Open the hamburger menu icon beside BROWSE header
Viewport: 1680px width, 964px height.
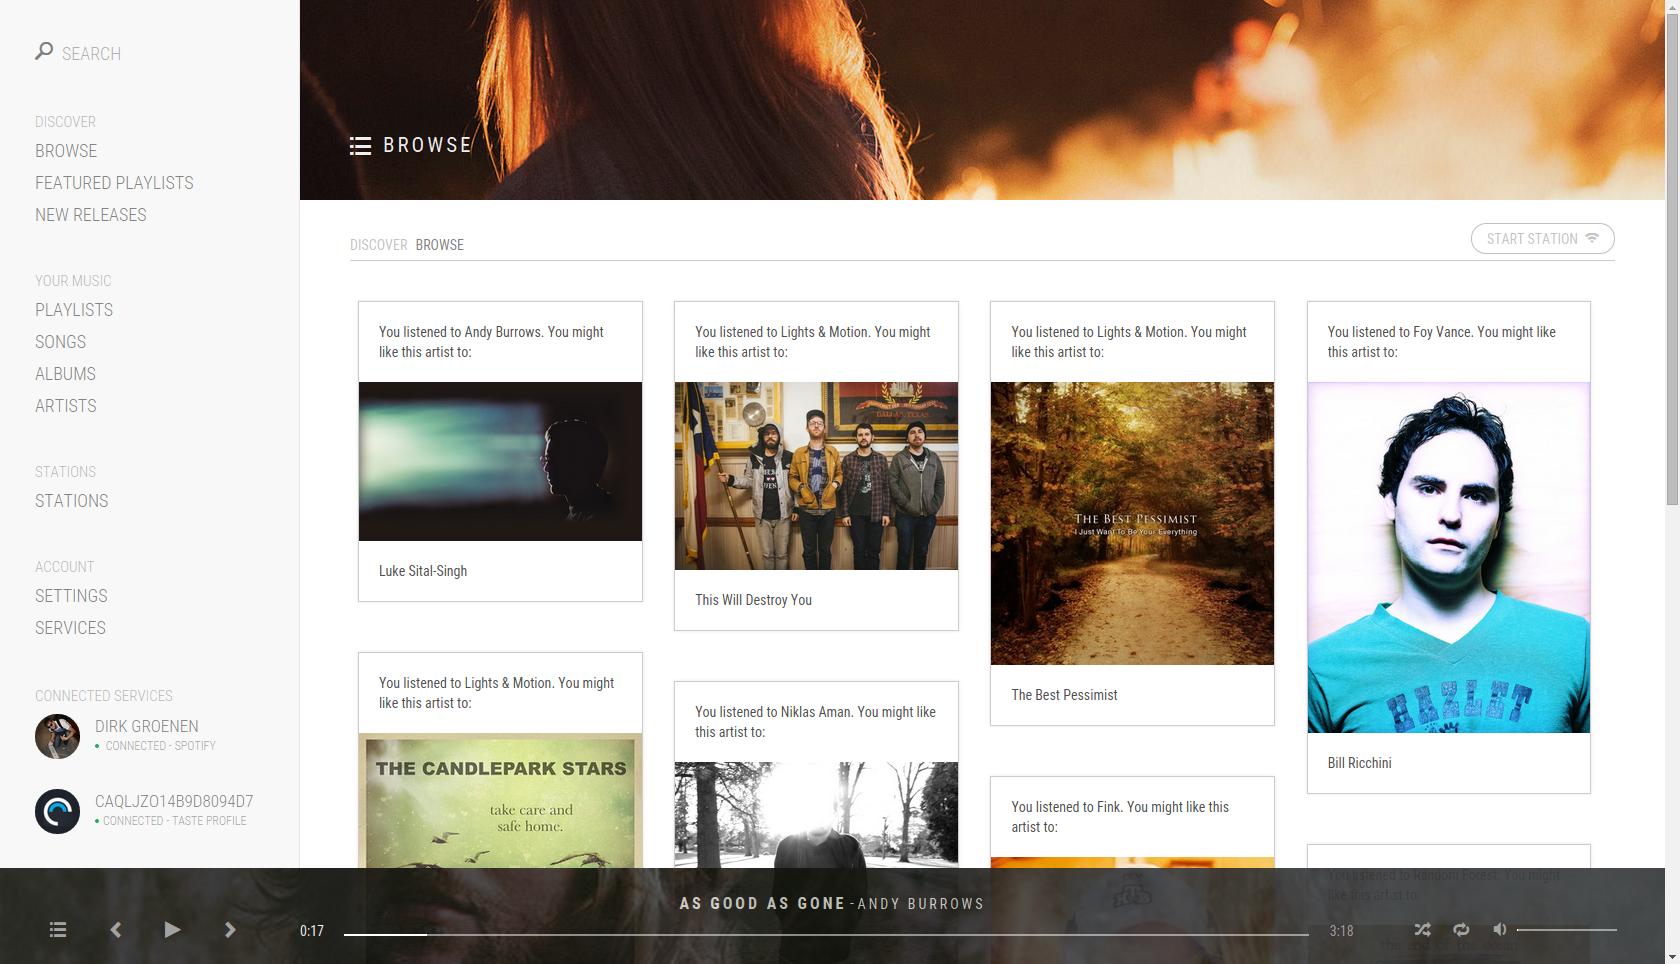pyautogui.click(x=360, y=146)
